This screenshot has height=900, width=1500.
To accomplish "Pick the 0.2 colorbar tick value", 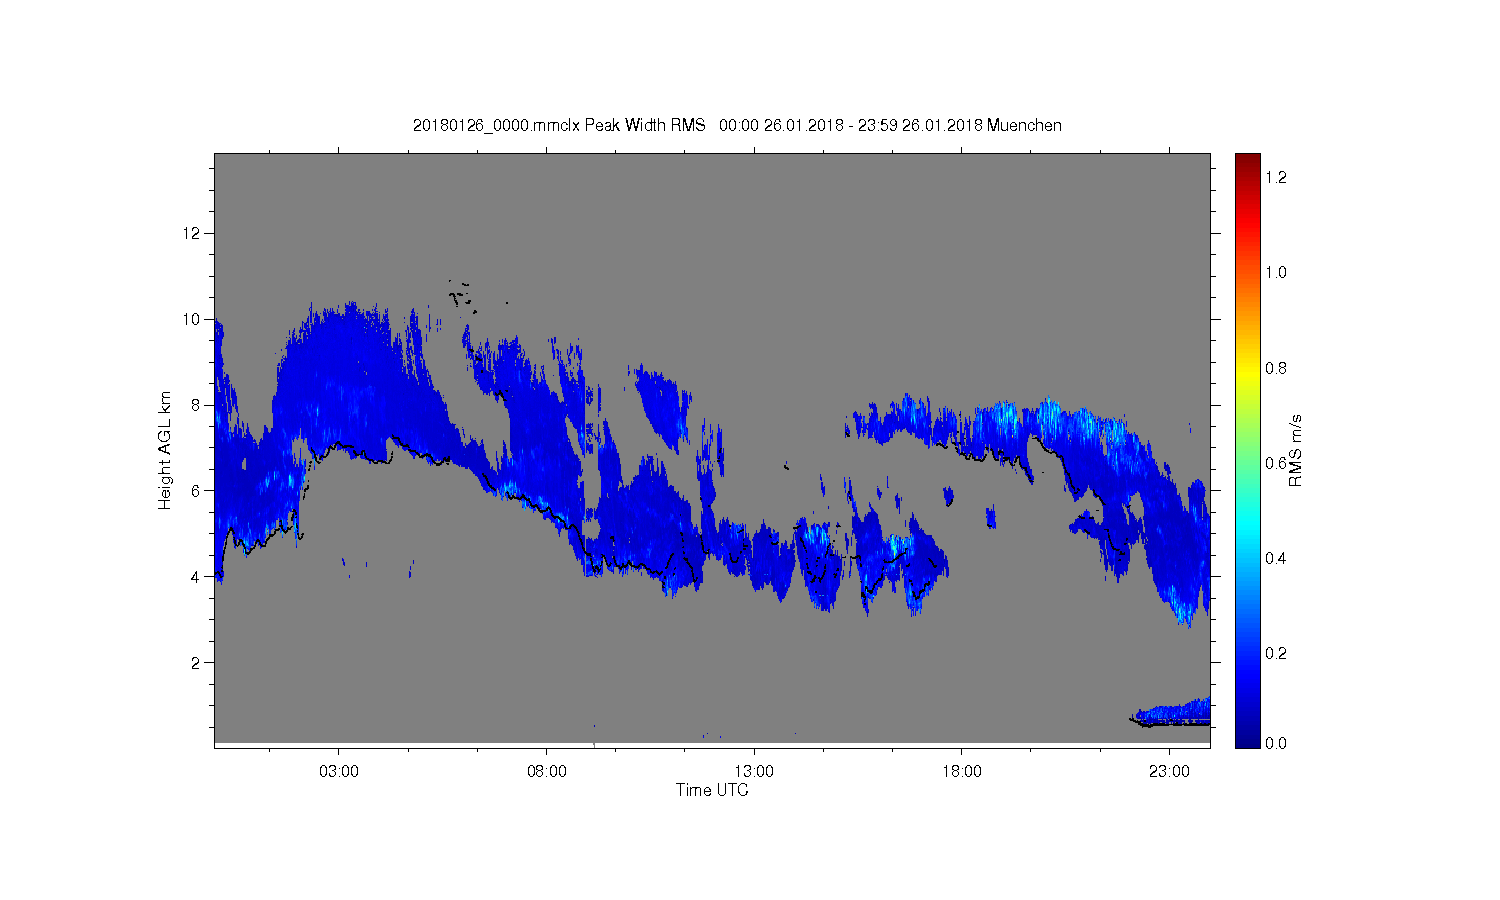I will (x=1275, y=653).
